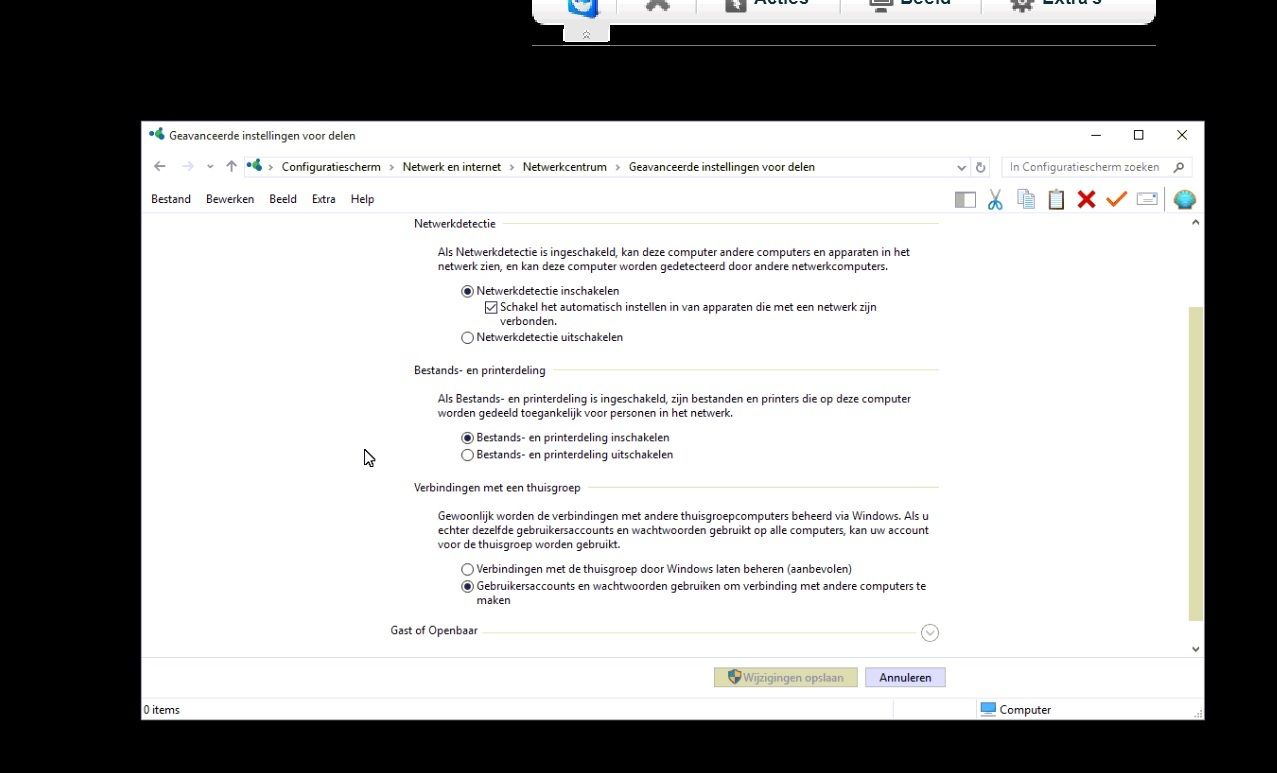Click the window resize grip corner
The image size is (1277, 773).
tap(1197, 712)
